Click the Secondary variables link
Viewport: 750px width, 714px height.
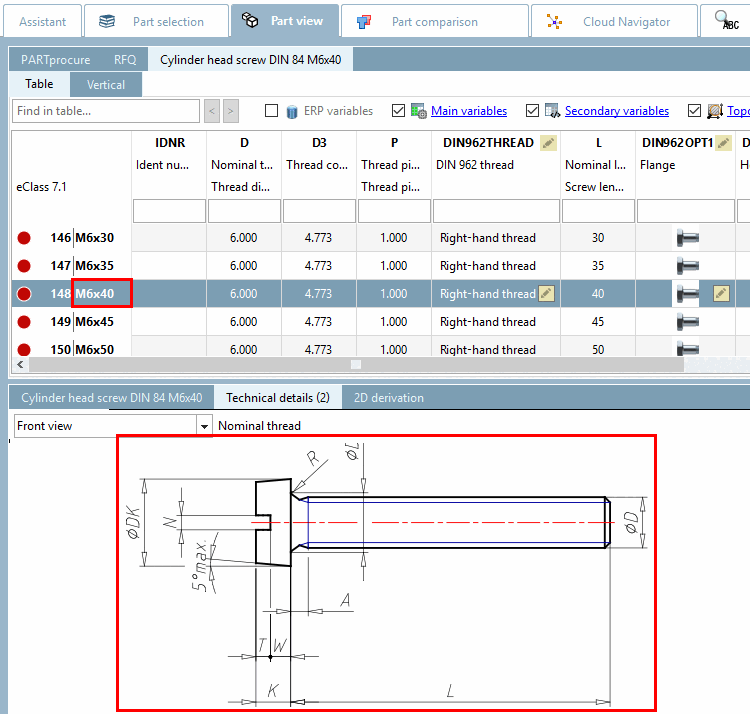point(616,111)
